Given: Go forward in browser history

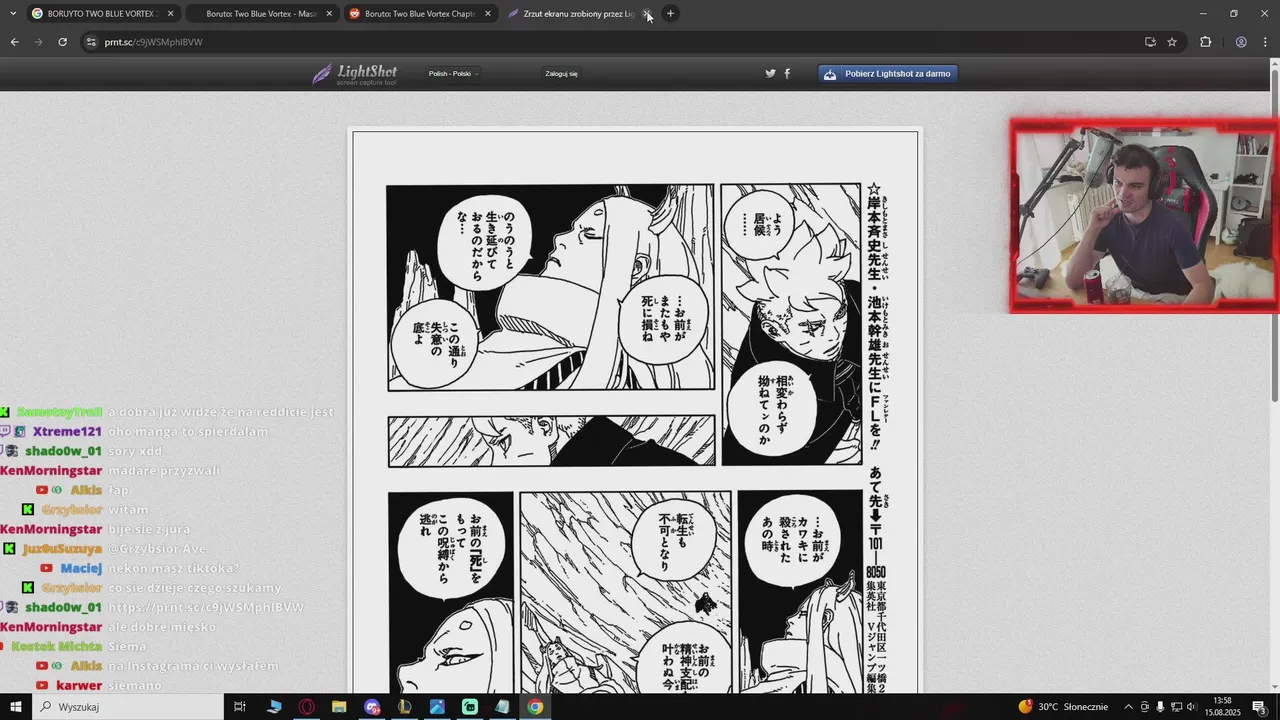Looking at the screenshot, I should [x=38, y=42].
